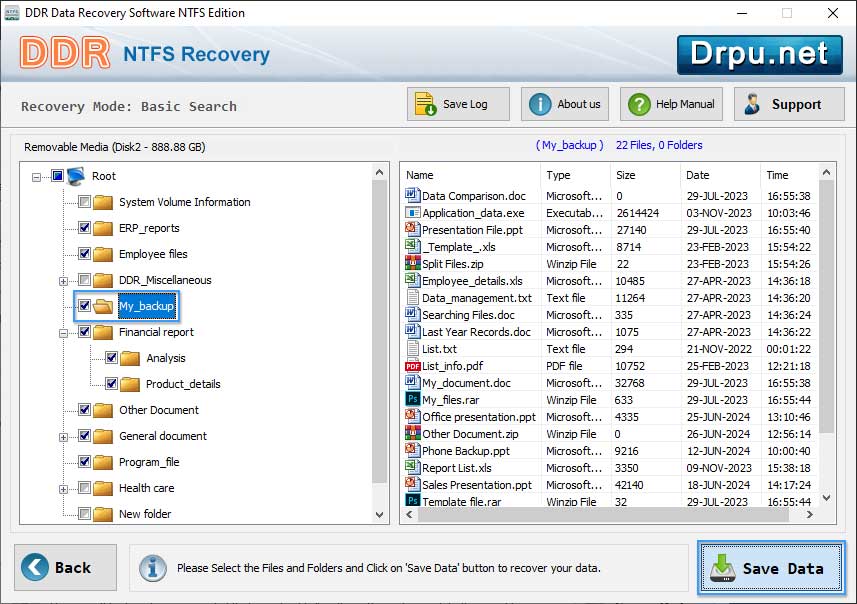This screenshot has width=857, height=604.
Task: Click the Word icon of Data Comparison.doc
Action: tap(412, 195)
